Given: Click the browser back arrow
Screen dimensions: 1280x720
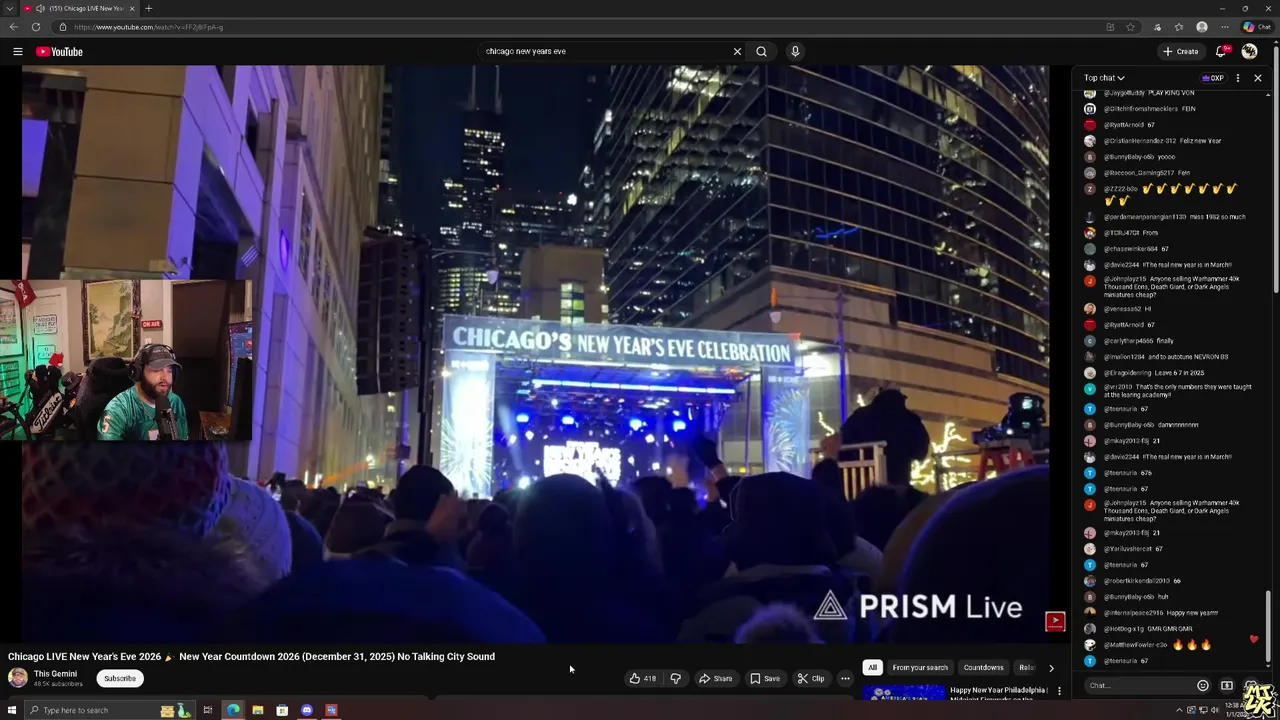Looking at the screenshot, I should pos(12,27).
